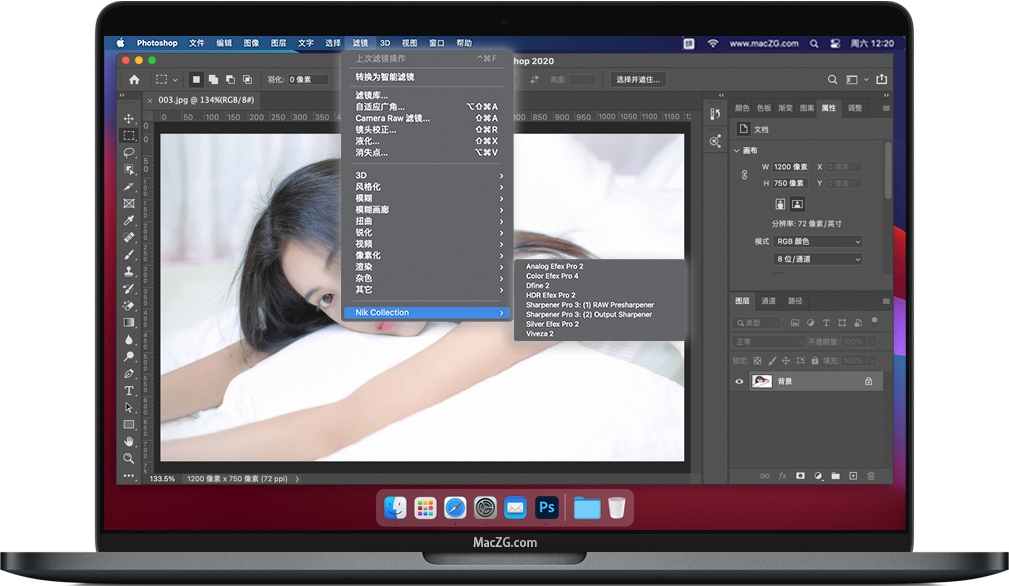Select the Move tool
The image size is (1009, 586).
point(129,119)
